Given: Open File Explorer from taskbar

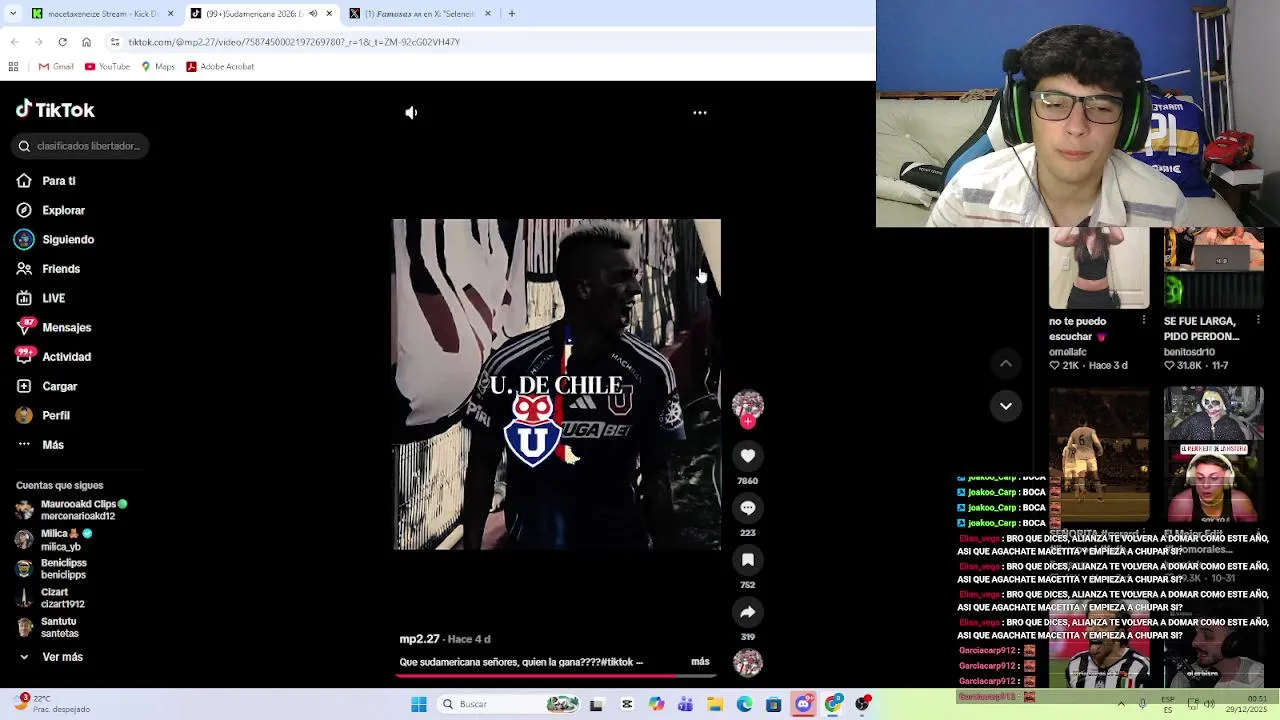Looking at the screenshot, I should (x=715, y=705).
